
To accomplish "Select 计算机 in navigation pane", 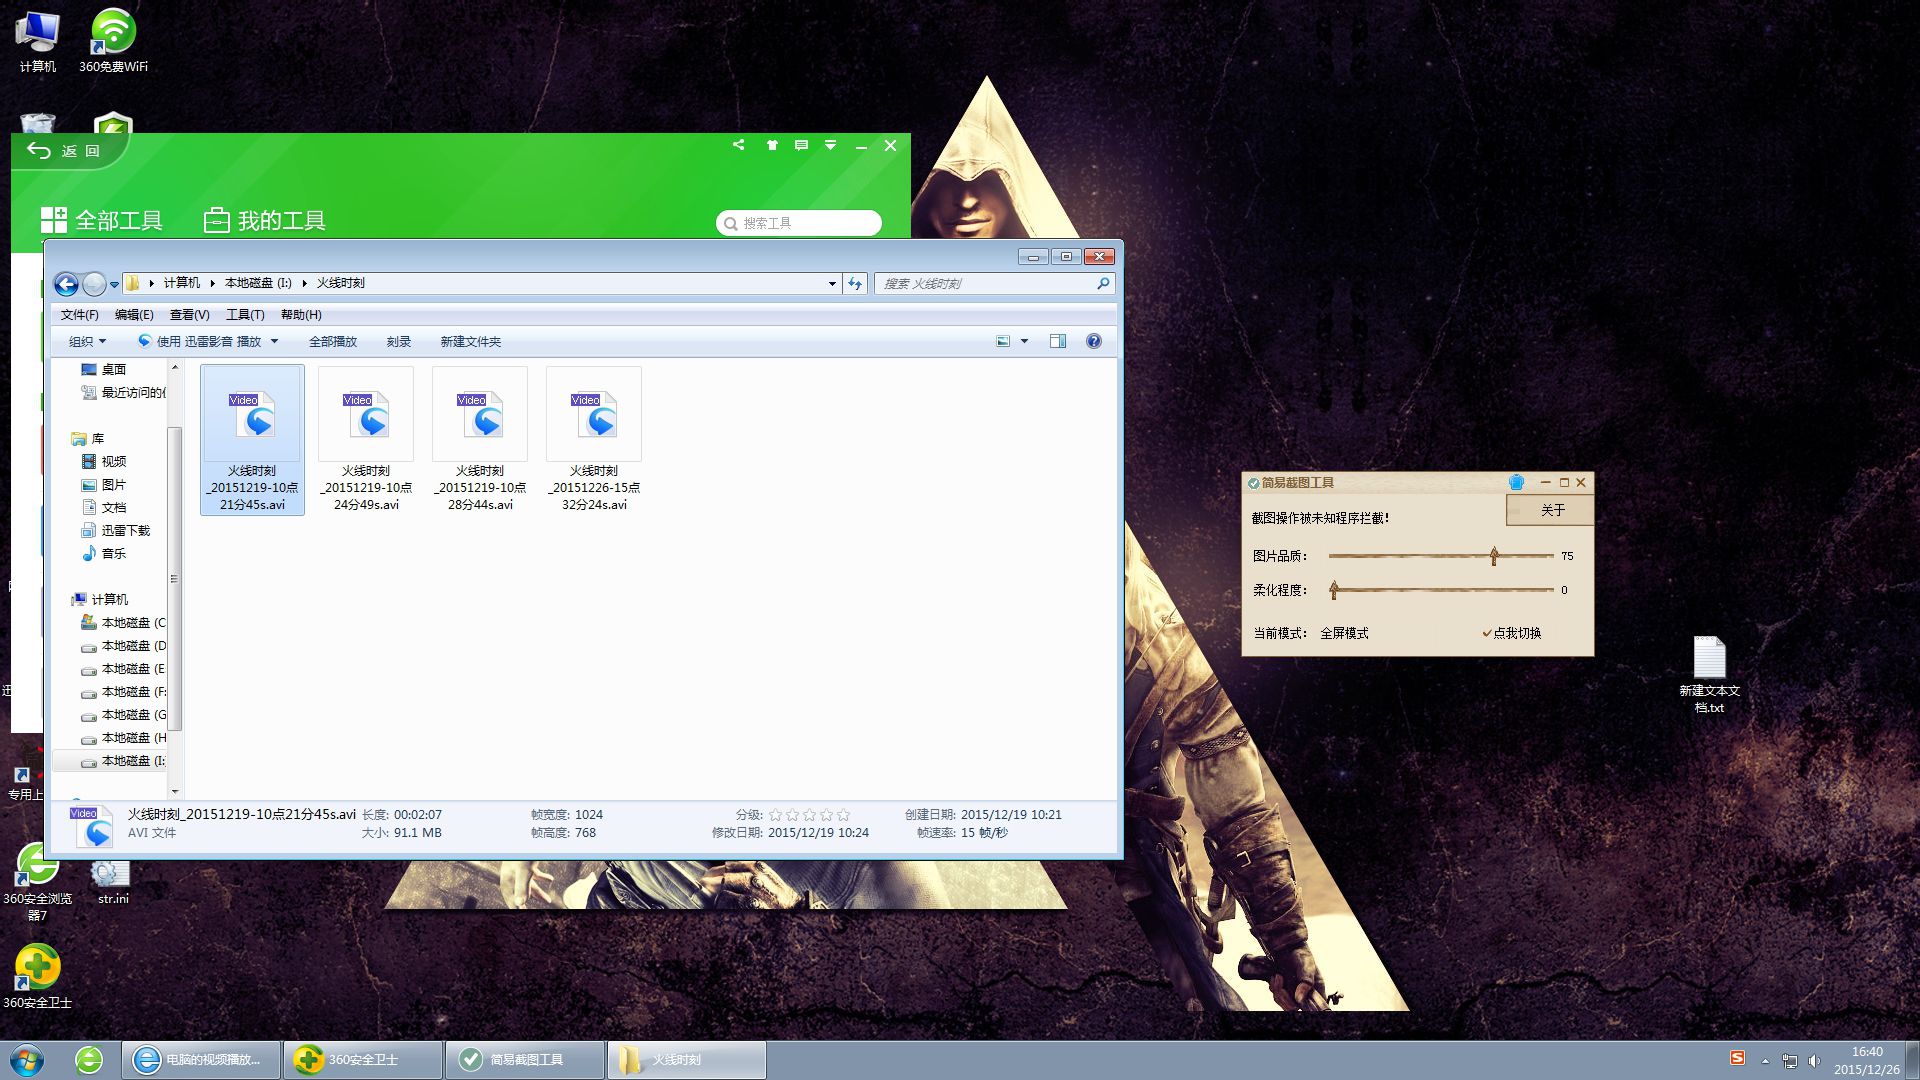I will click(x=100, y=600).
